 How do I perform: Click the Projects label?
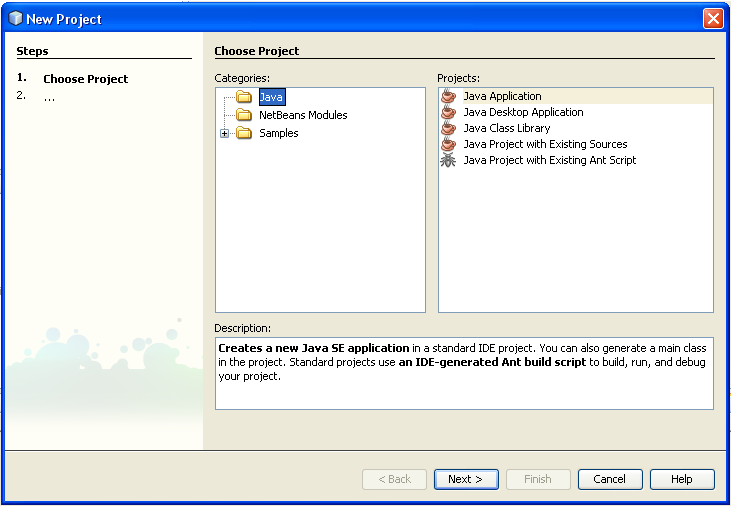(458, 78)
